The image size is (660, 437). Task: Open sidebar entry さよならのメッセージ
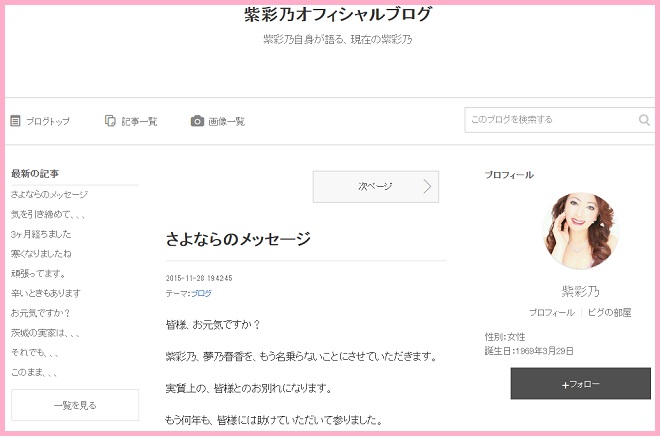(x=49, y=195)
